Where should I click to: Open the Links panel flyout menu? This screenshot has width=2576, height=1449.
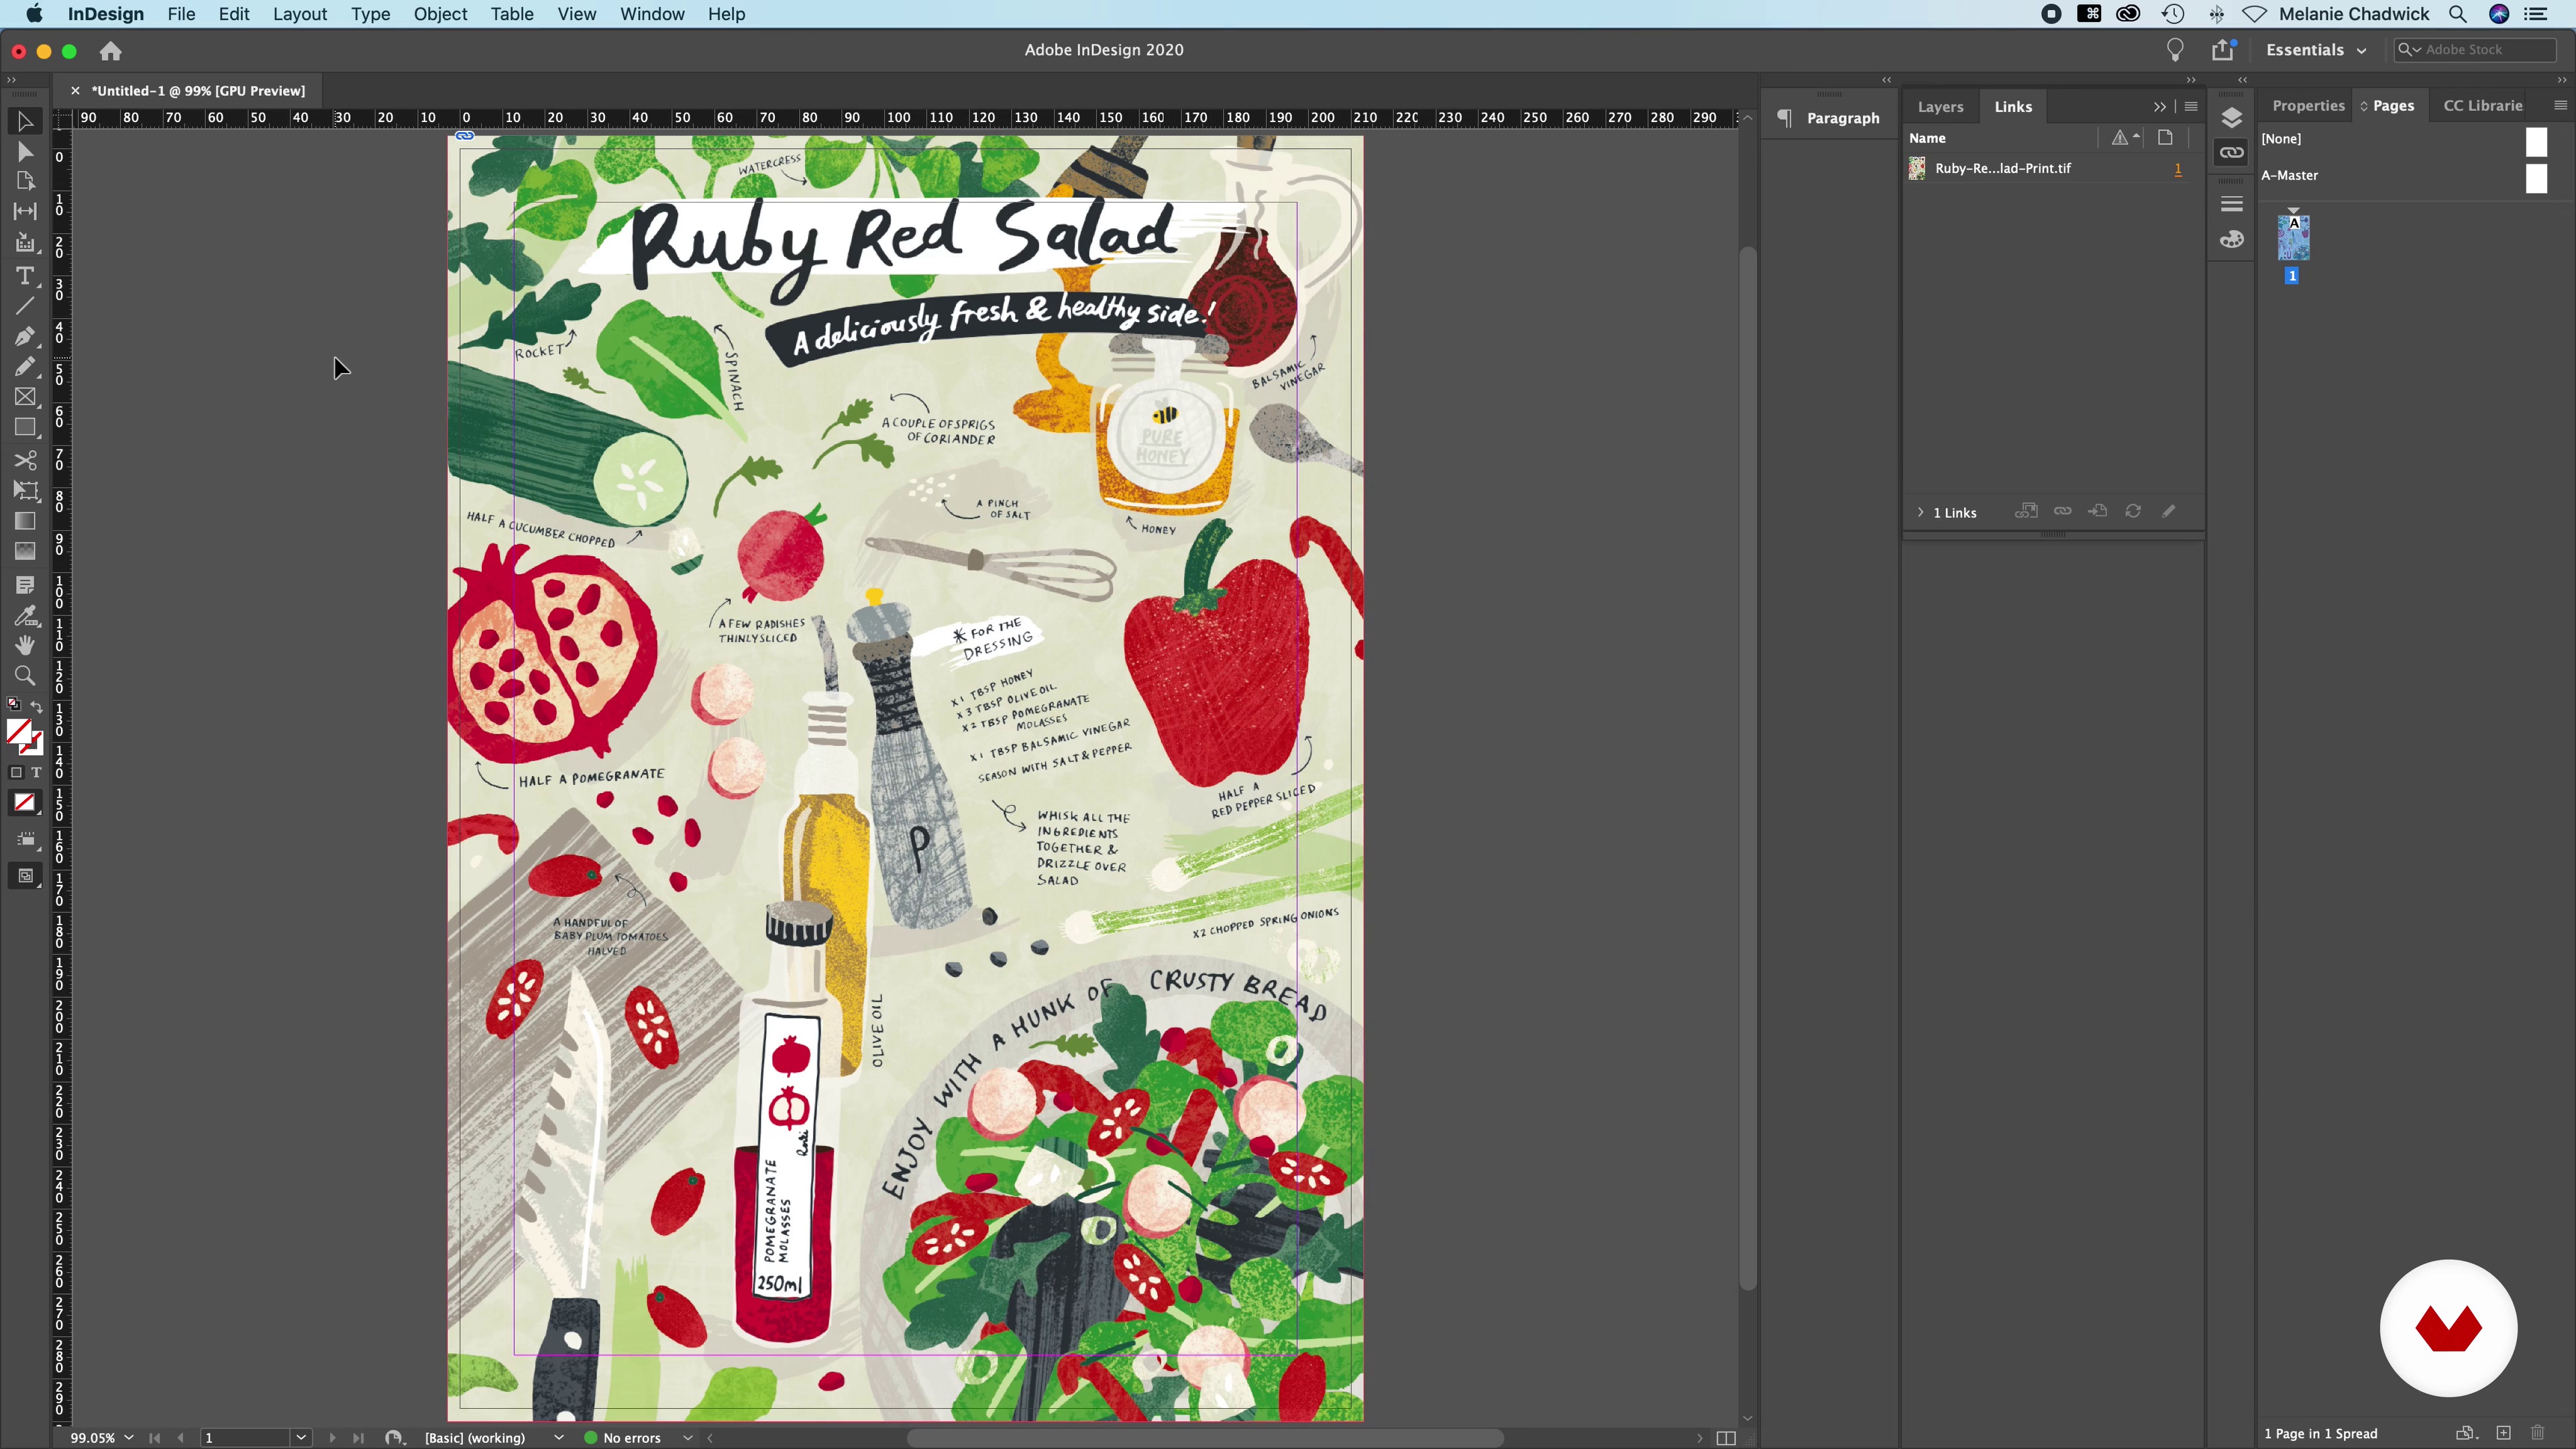(2191, 106)
